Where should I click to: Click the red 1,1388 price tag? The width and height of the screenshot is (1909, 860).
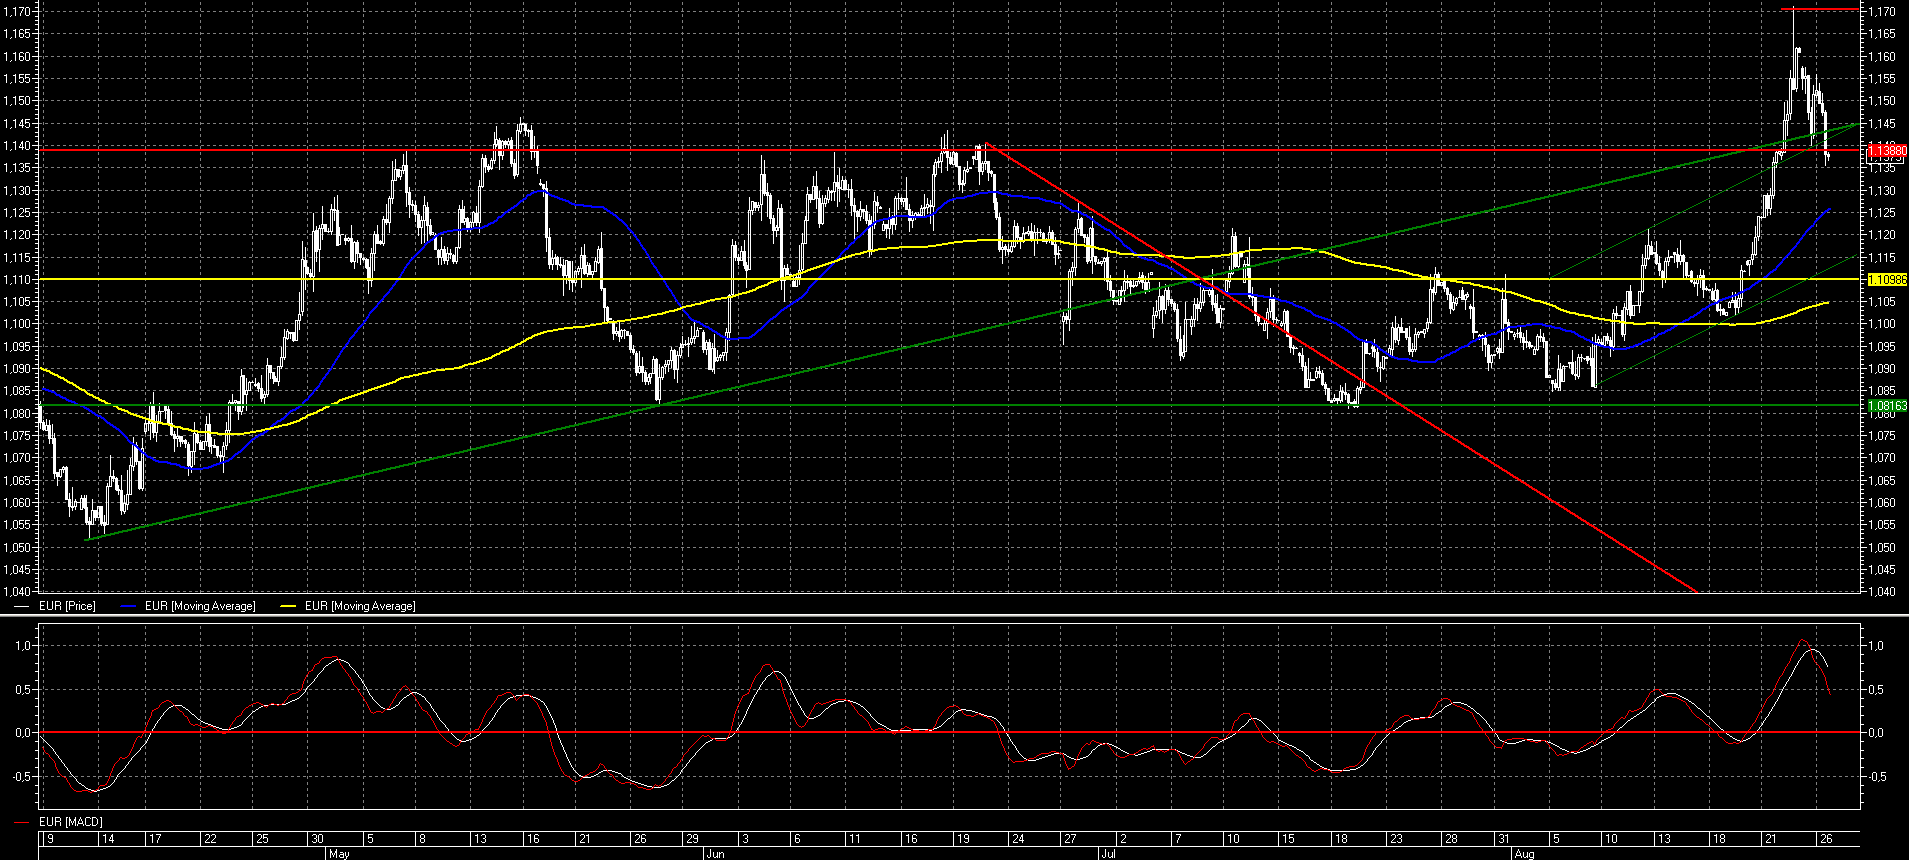(1886, 151)
